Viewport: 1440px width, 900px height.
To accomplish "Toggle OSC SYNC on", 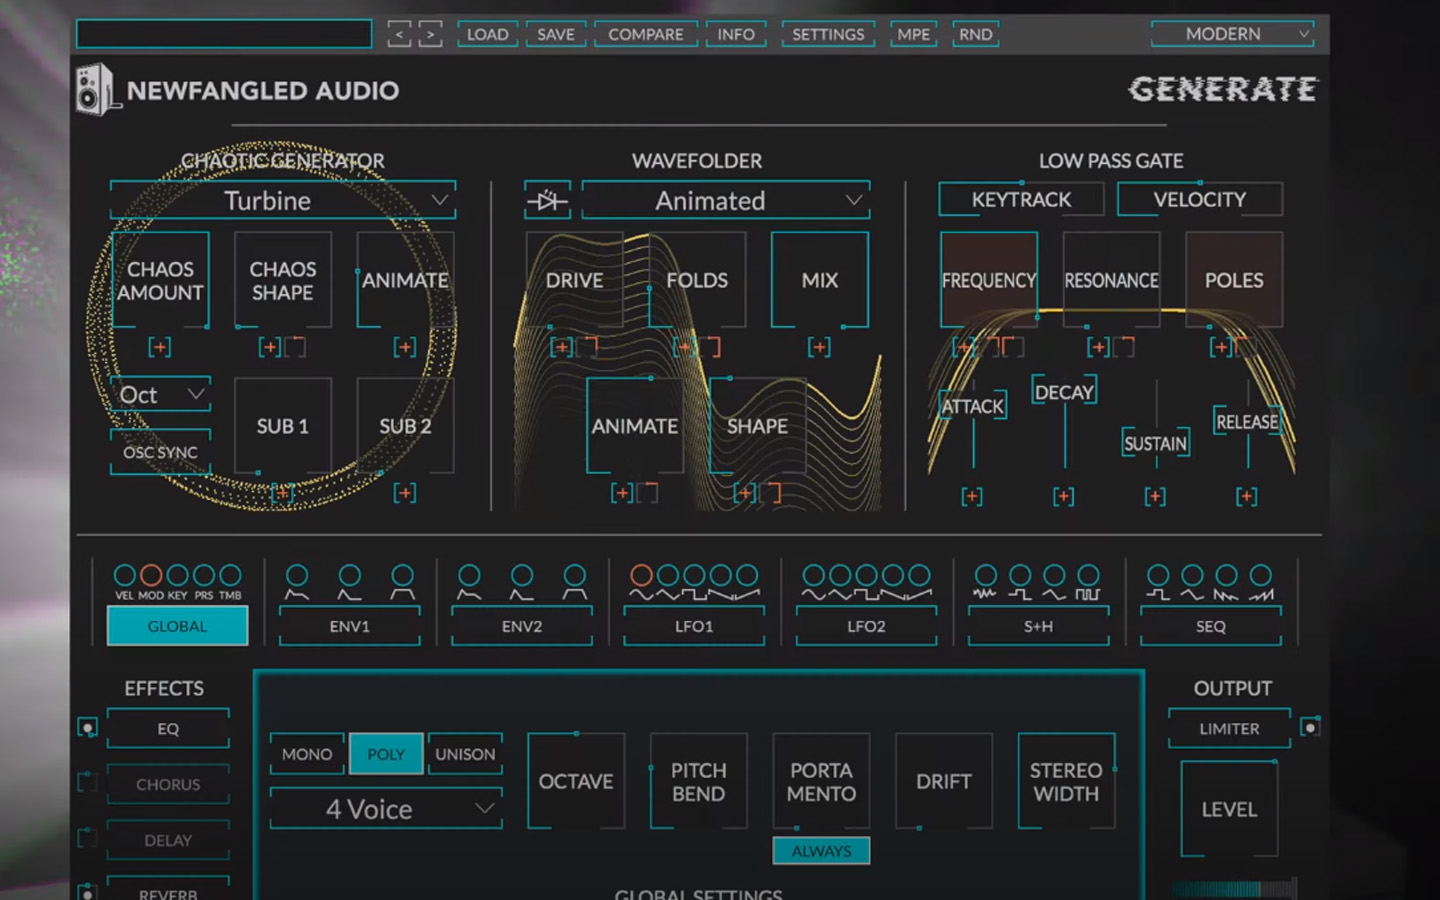I will 159,452.
